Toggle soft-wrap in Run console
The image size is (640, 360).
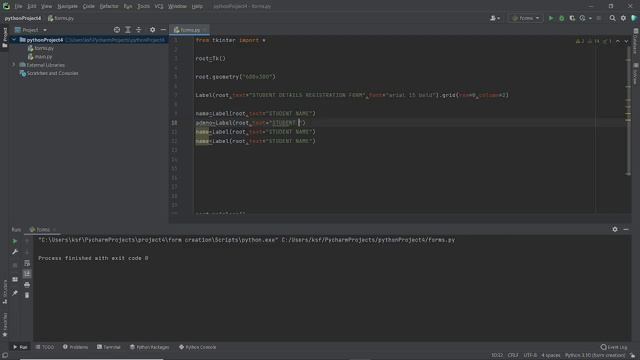pyautogui.click(x=27, y=263)
